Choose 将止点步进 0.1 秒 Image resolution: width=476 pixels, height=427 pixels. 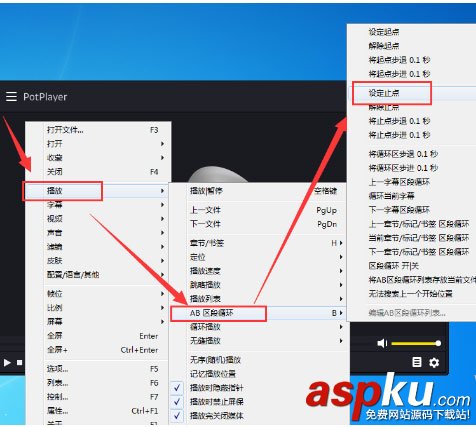point(412,135)
